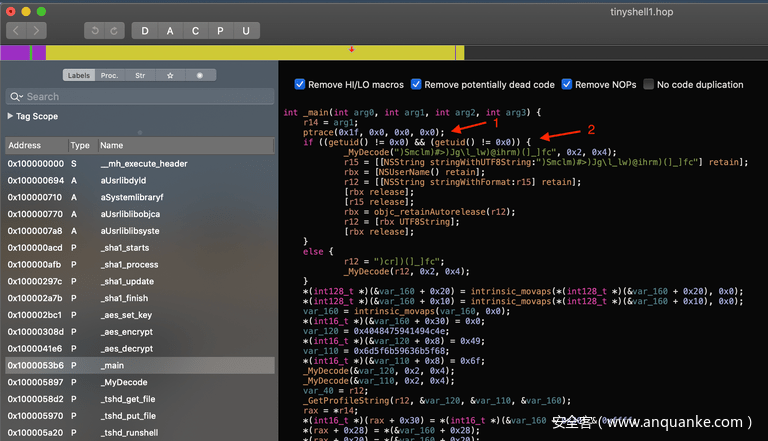Switch to the Proc. tab
The width and height of the screenshot is (768, 441).
click(x=109, y=75)
